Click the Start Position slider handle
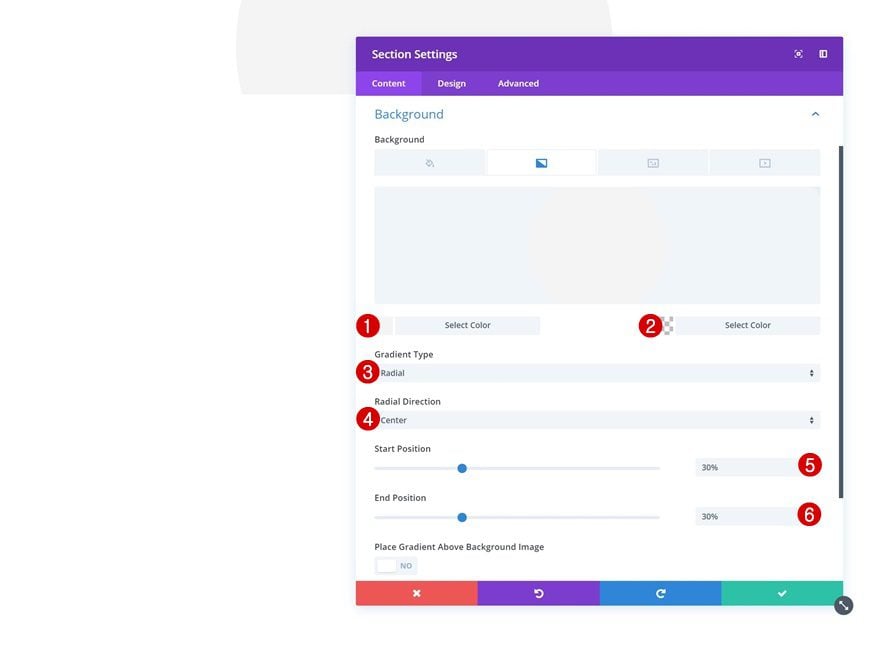 (462, 468)
